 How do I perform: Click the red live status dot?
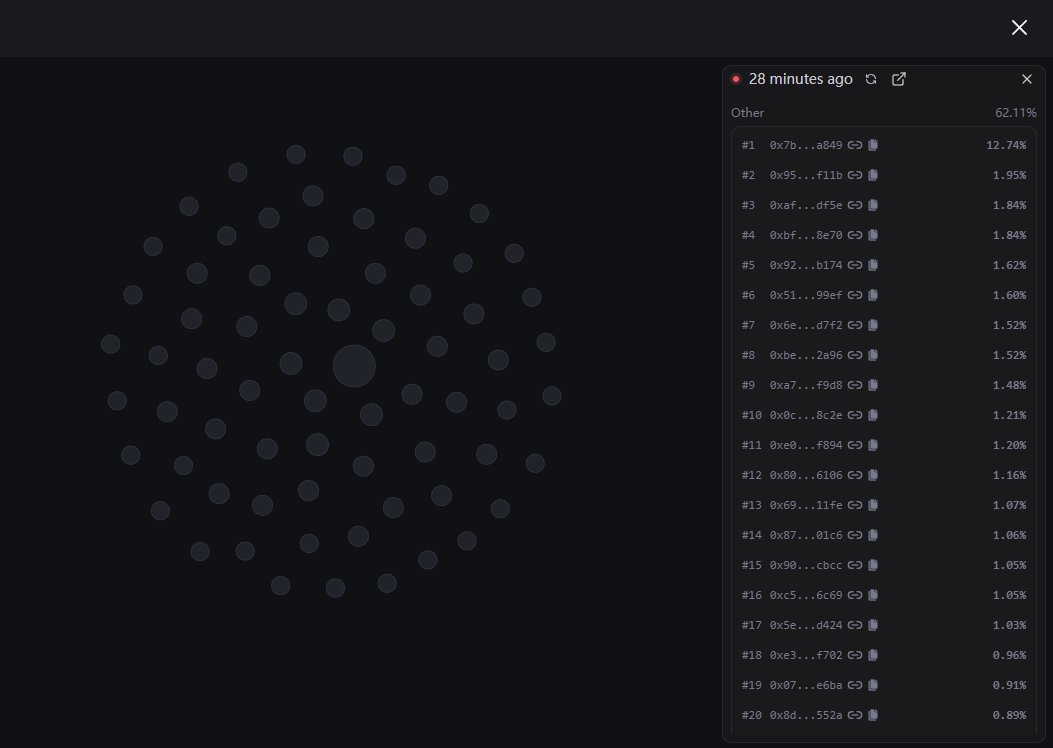tap(736, 79)
